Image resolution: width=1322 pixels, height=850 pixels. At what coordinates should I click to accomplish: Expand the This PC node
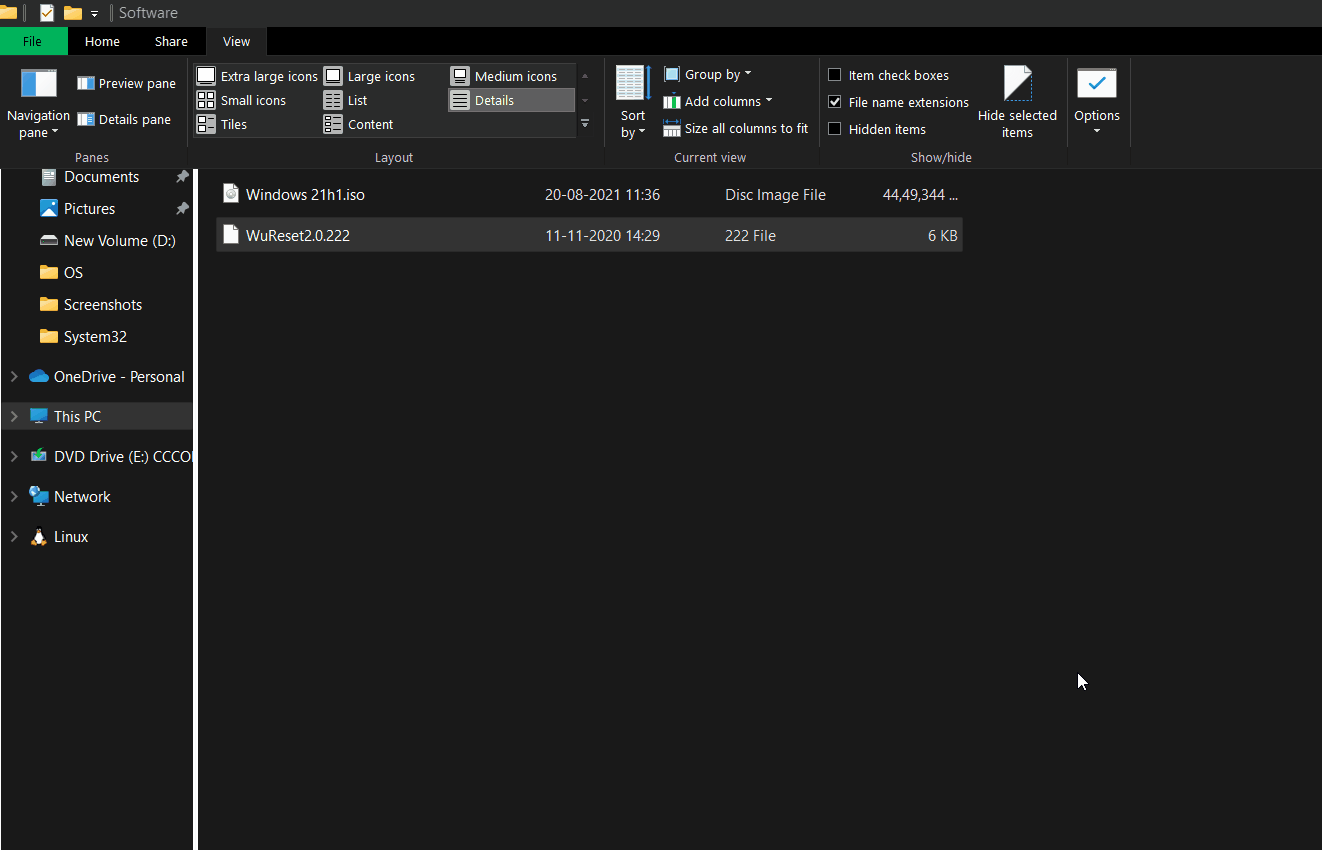tap(14, 417)
